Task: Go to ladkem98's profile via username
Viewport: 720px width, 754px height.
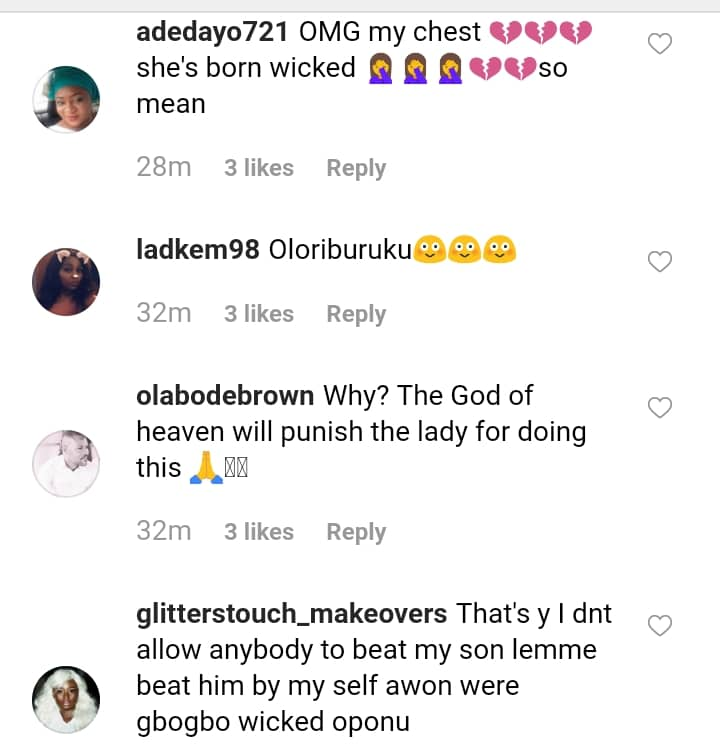Action: click(x=198, y=250)
